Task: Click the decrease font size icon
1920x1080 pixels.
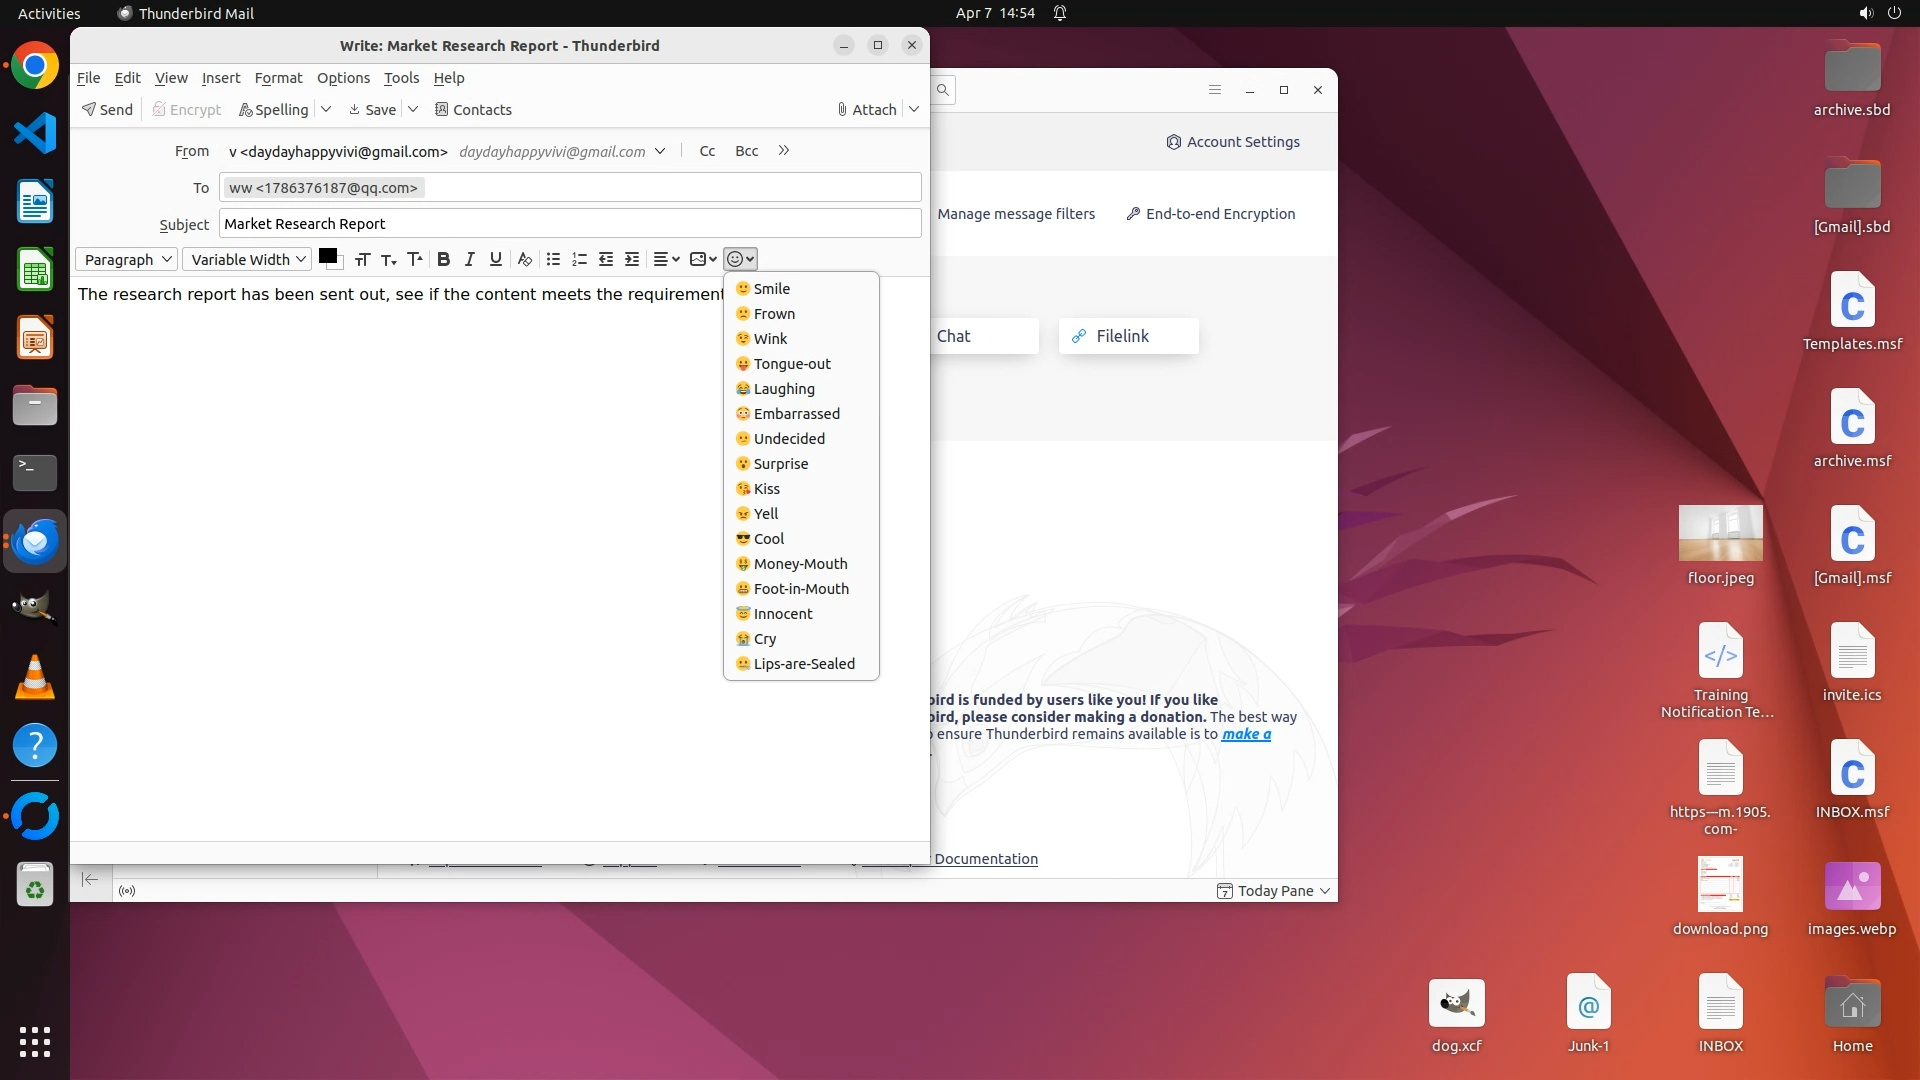Action: pyautogui.click(x=388, y=260)
